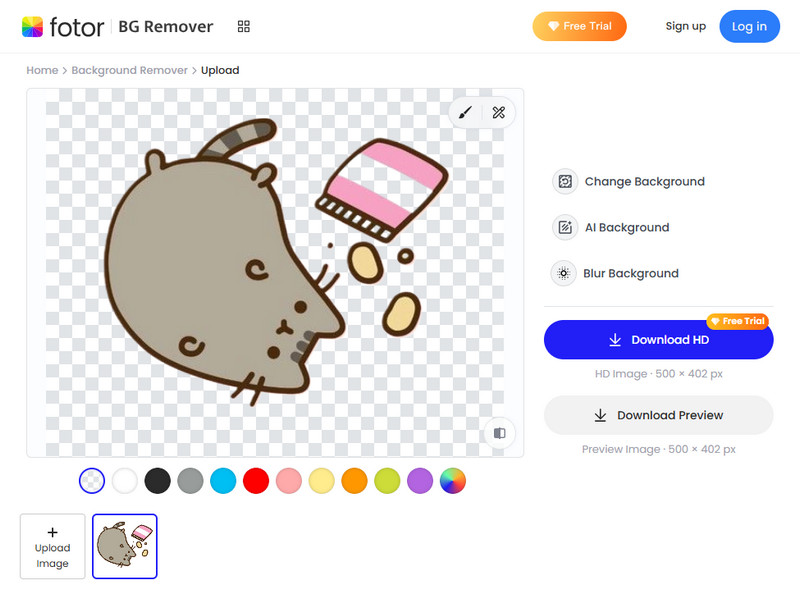
Task: Select the sky blue background swatch
Action: tap(223, 481)
